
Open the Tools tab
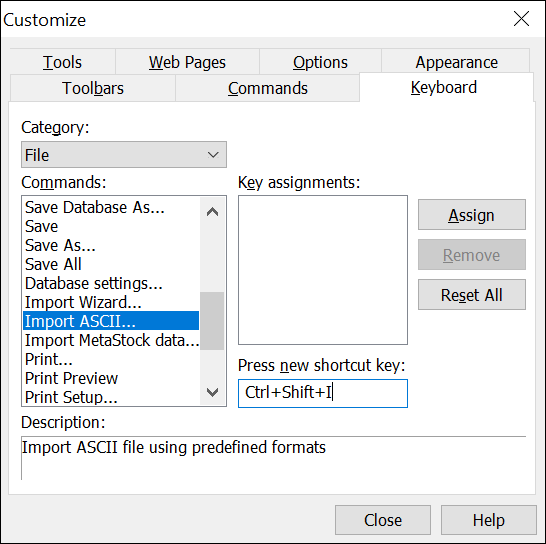click(x=63, y=62)
